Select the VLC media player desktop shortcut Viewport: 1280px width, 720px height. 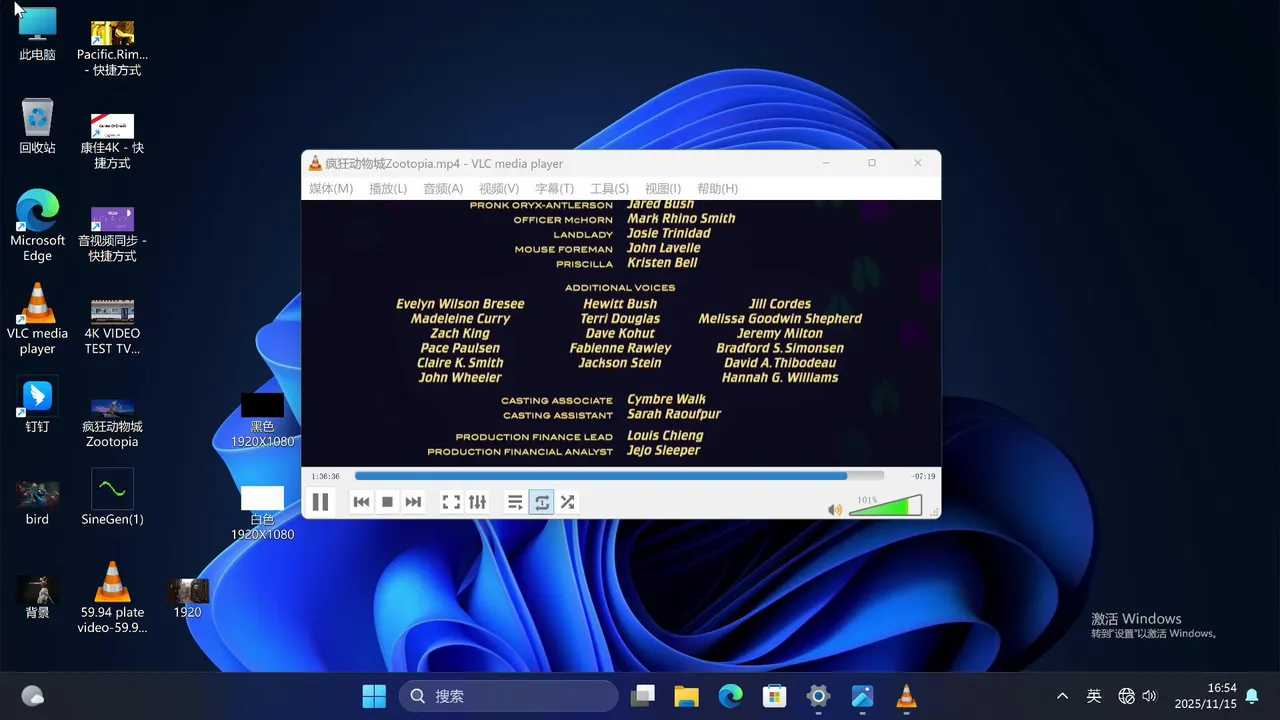[37, 319]
